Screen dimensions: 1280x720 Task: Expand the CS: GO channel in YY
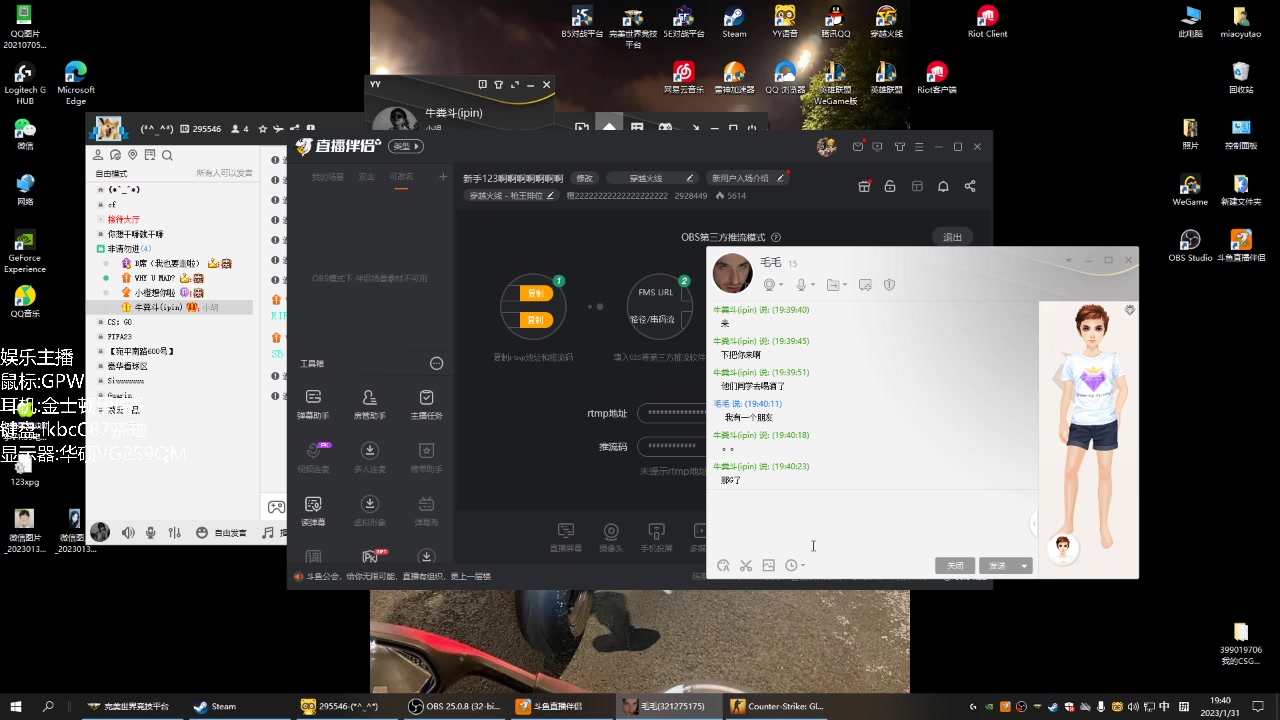coord(100,322)
